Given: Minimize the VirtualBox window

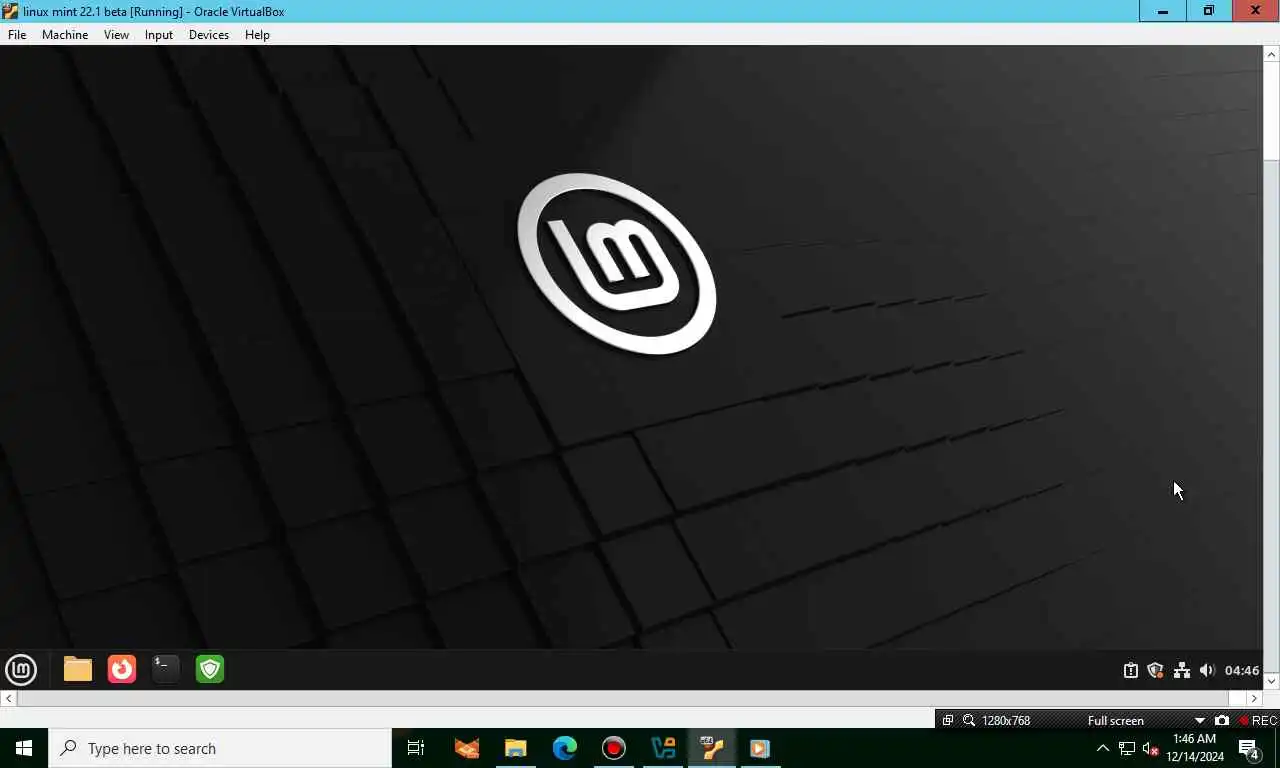Looking at the screenshot, I should point(1163,11).
